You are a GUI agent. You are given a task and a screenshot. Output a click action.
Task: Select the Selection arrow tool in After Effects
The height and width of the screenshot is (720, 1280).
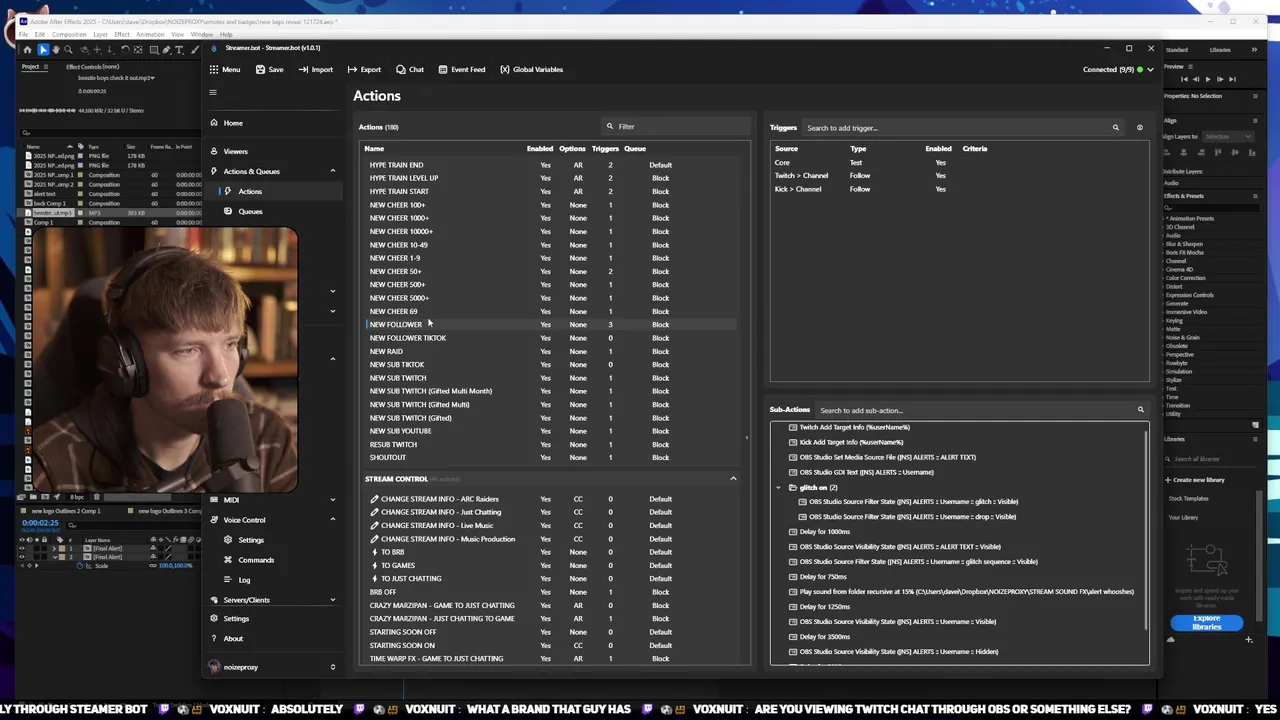[x=43, y=49]
